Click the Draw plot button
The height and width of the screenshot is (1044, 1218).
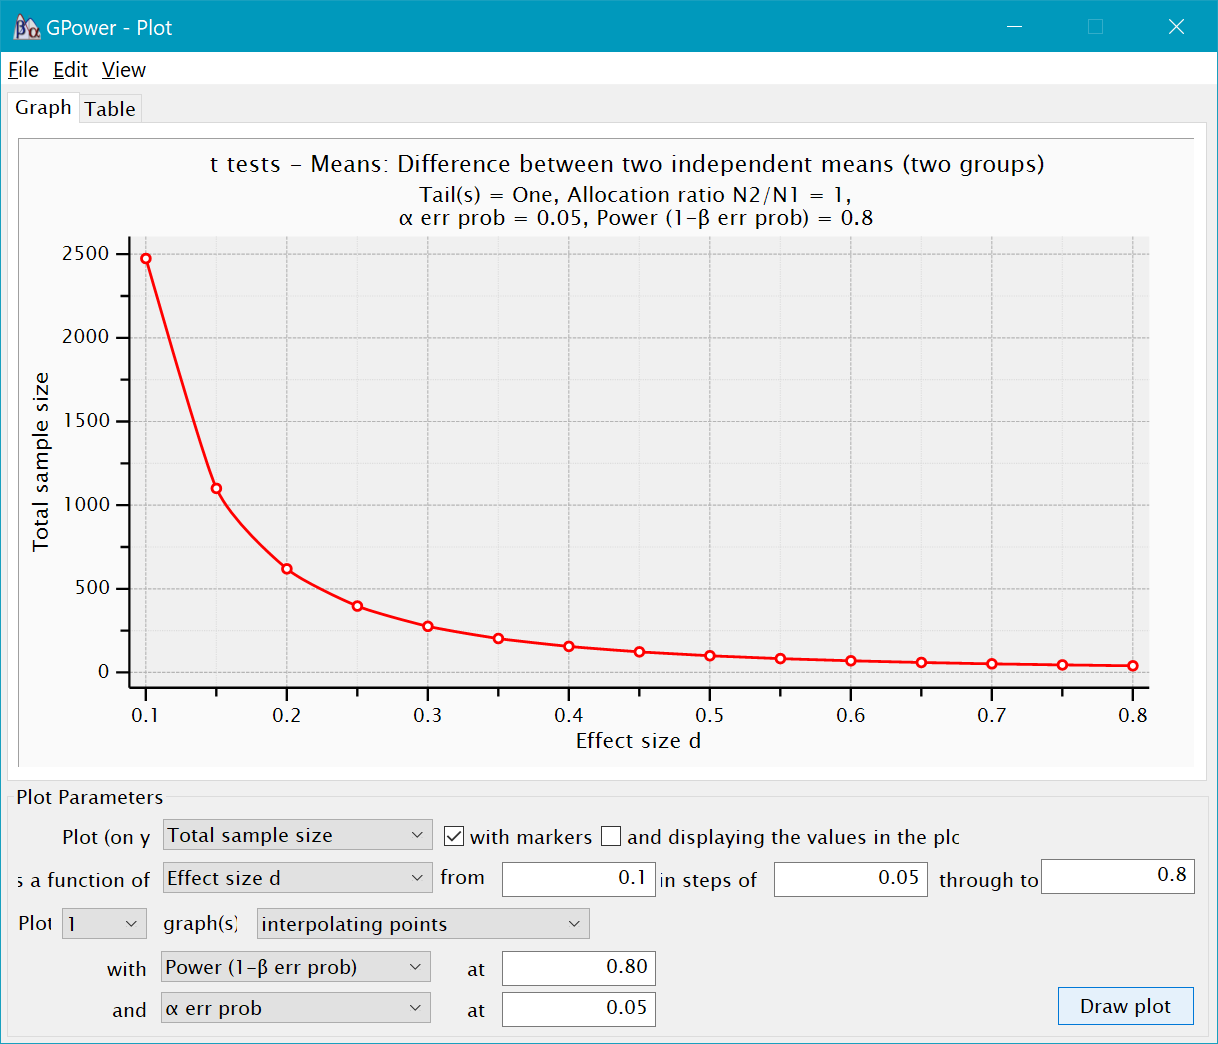(1125, 1006)
